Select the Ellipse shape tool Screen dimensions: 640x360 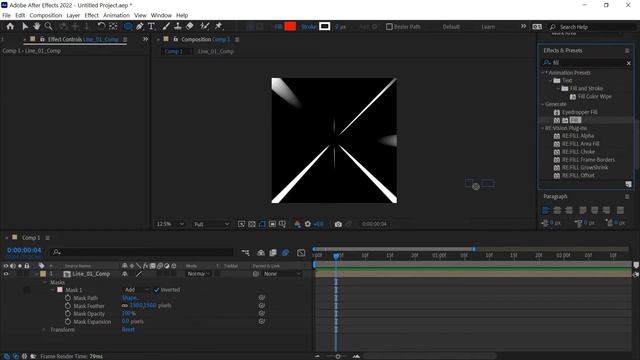pos(128,27)
